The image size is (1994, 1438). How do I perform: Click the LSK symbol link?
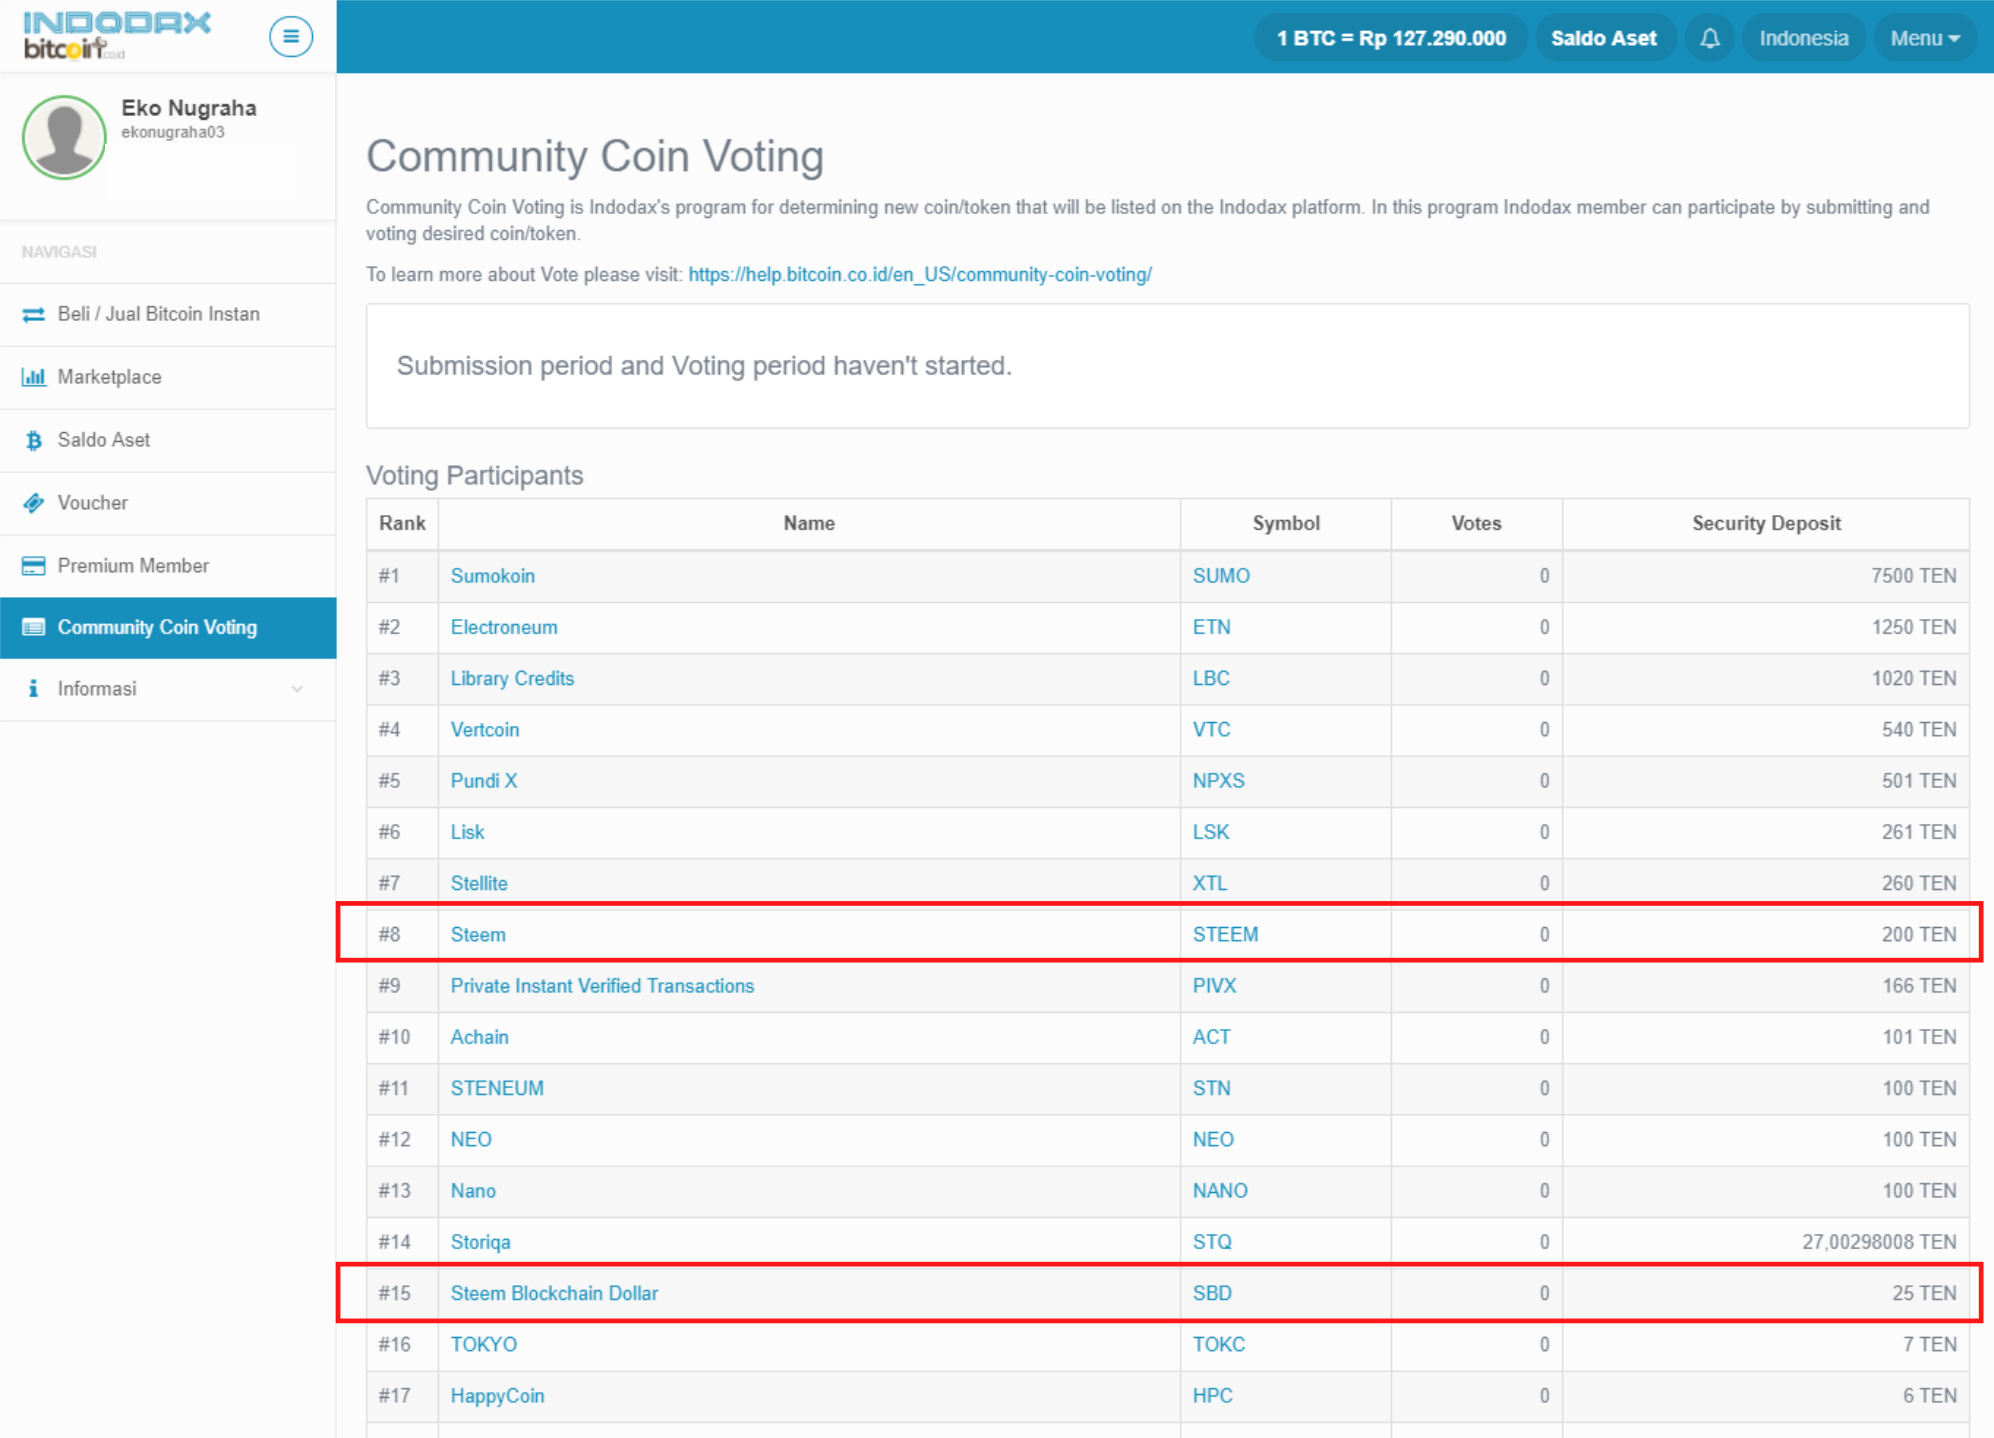coord(1210,832)
